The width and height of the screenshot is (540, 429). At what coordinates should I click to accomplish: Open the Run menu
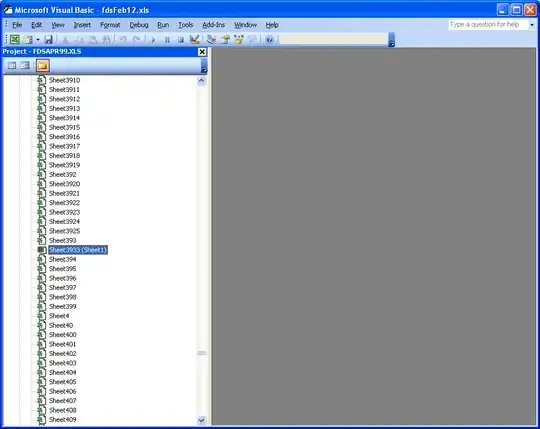[163, 25]
